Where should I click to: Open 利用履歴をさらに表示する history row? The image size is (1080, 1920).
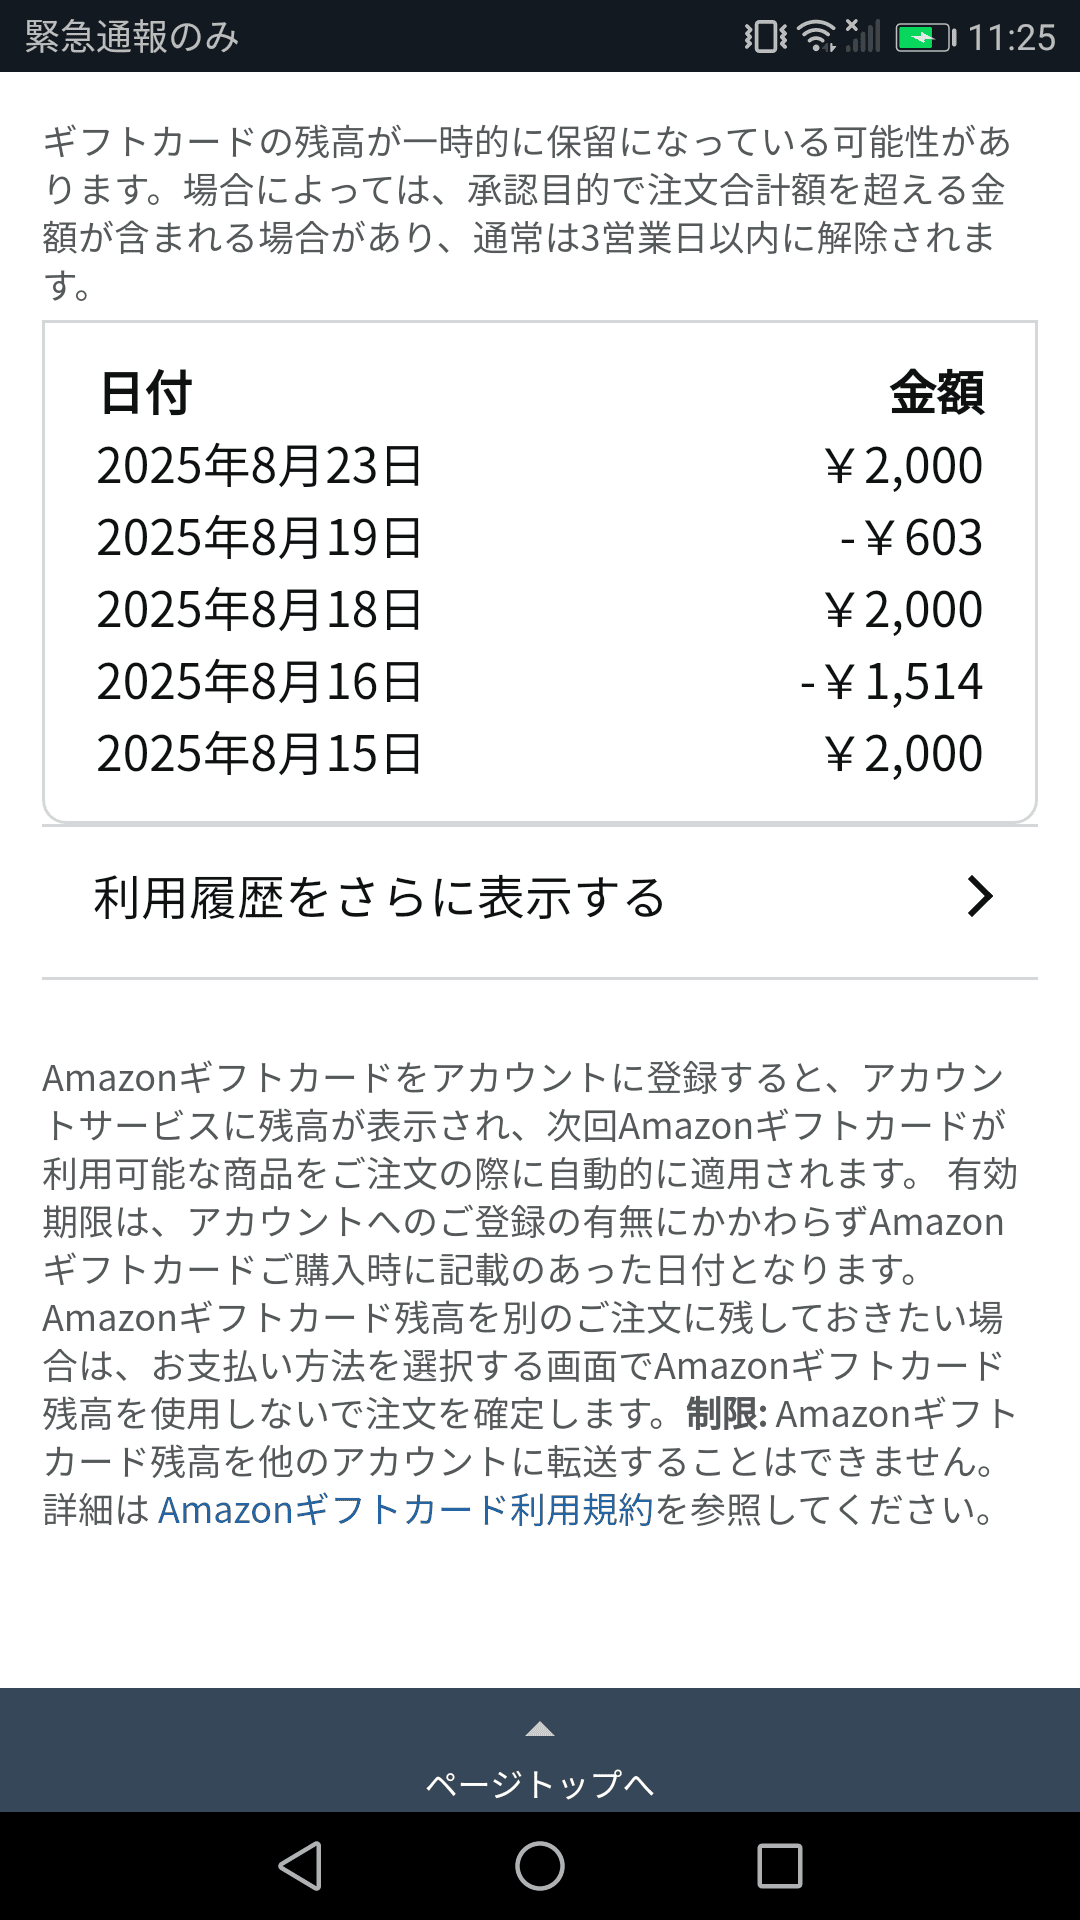(380, 897)
